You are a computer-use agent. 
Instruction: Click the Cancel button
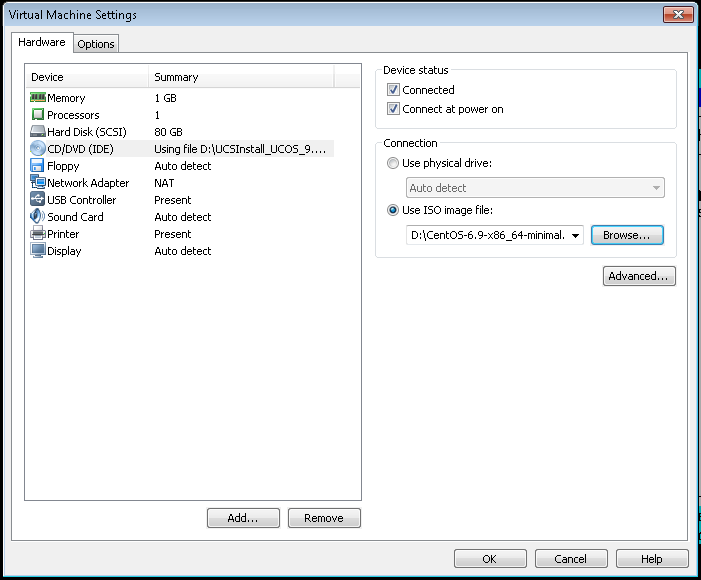(571, 559)
